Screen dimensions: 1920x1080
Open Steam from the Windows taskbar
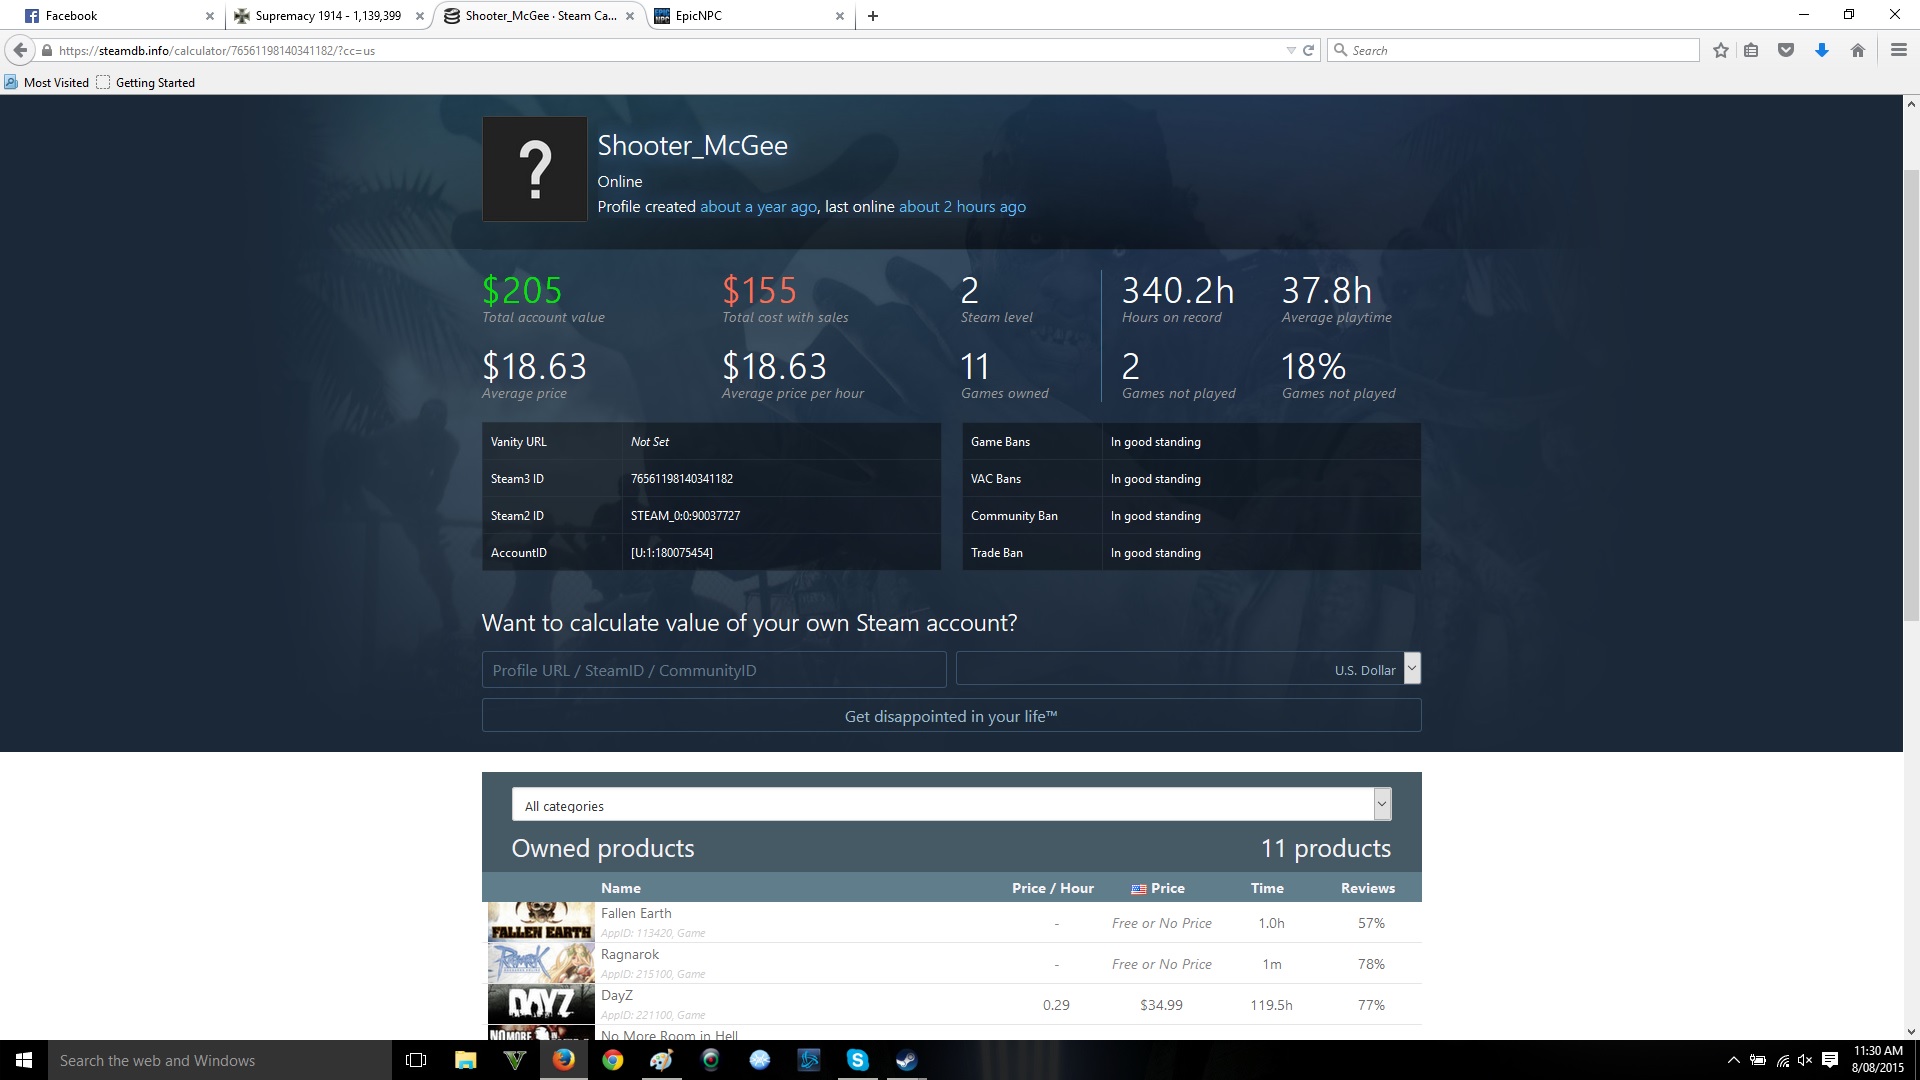(x=907, y=1060)
